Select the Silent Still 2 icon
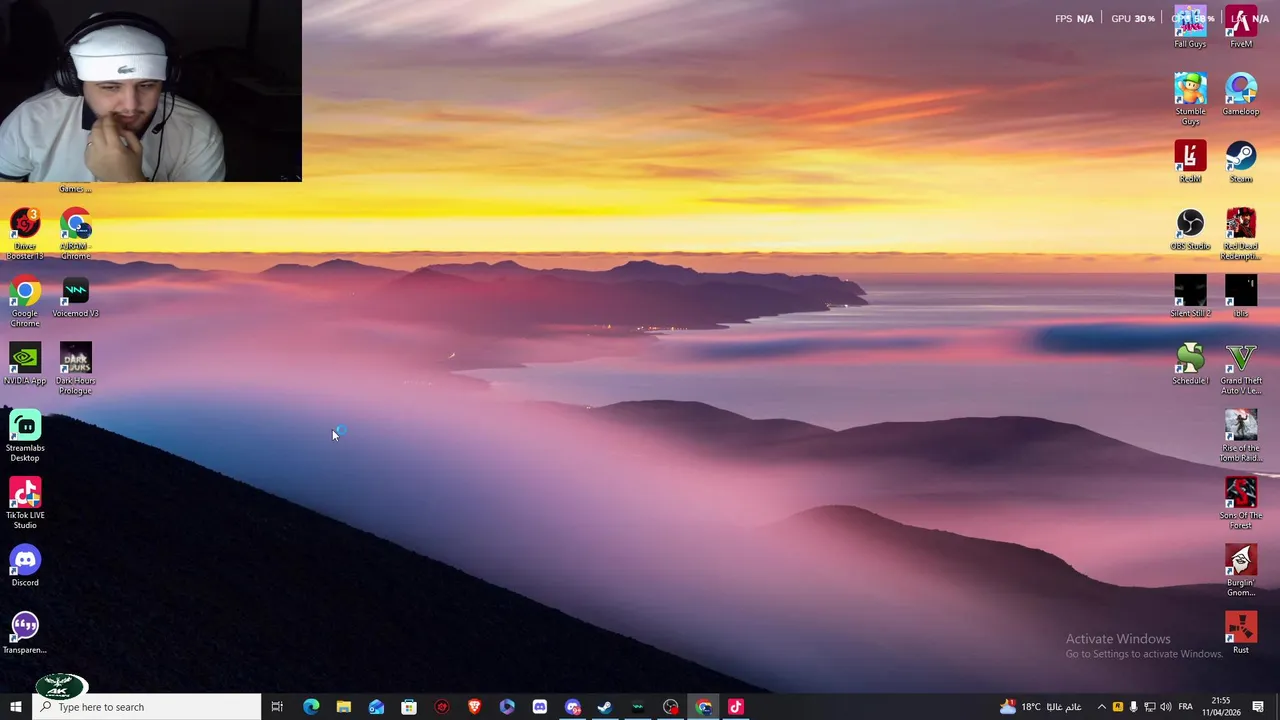The image size is (1280, 720). click(x=1190, y=296)
